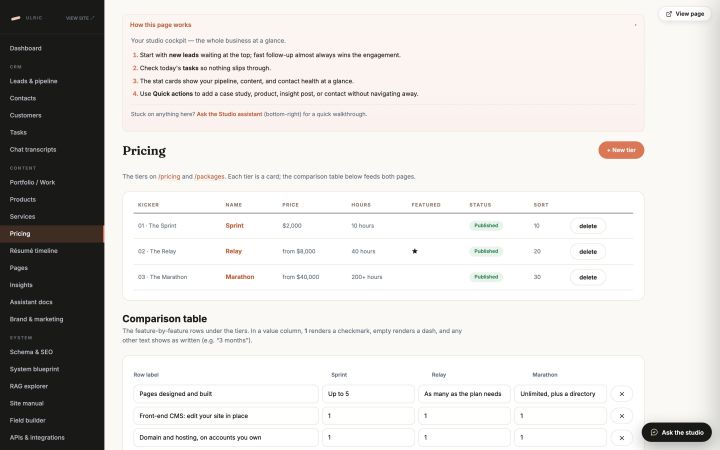Edit Marathon value for Front-end CMS row
Image resolution: width=720 pixels, height=450 pixels.
click(560, 416)
